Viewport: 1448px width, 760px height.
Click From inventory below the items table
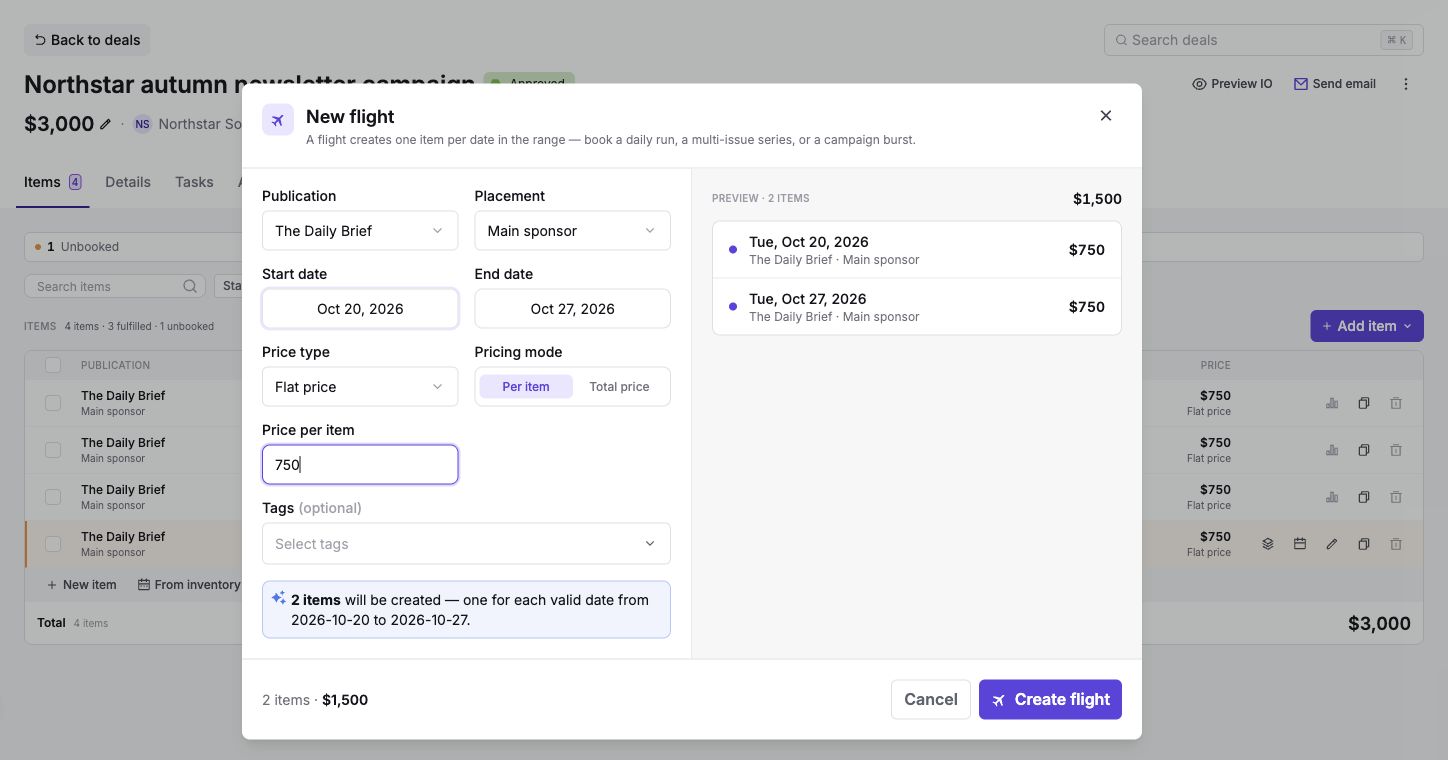coord(189,584)
